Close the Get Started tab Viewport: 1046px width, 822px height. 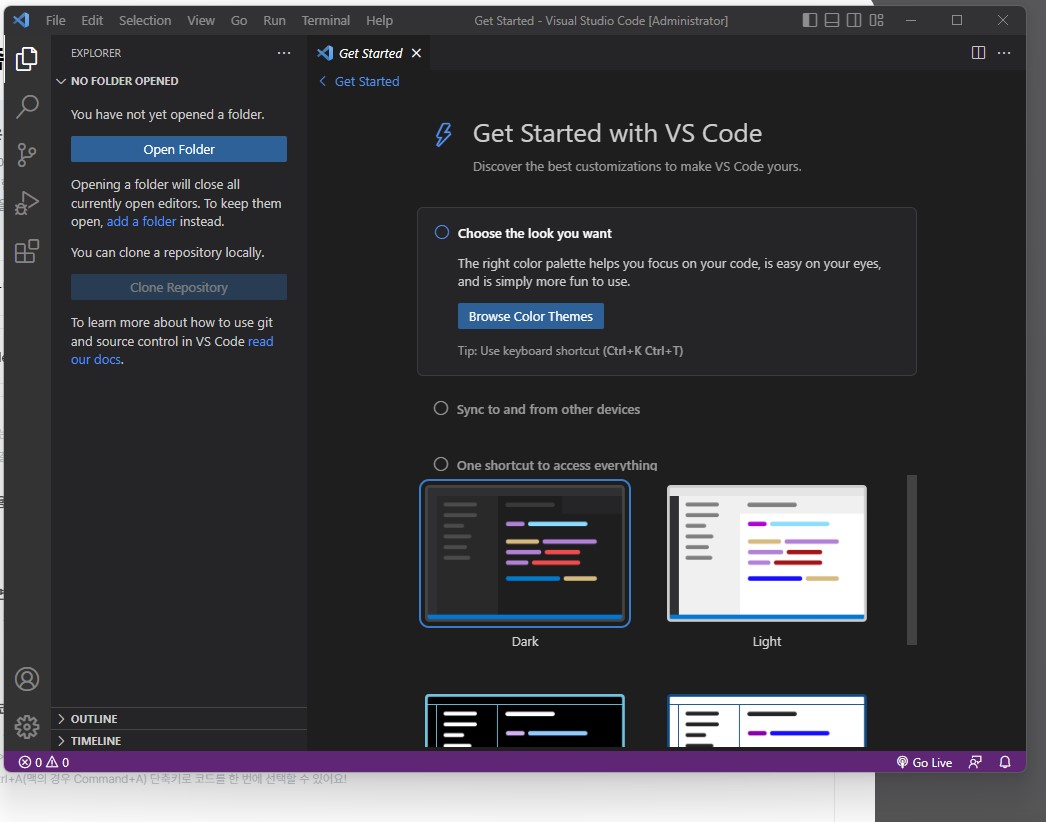(416, 53)
